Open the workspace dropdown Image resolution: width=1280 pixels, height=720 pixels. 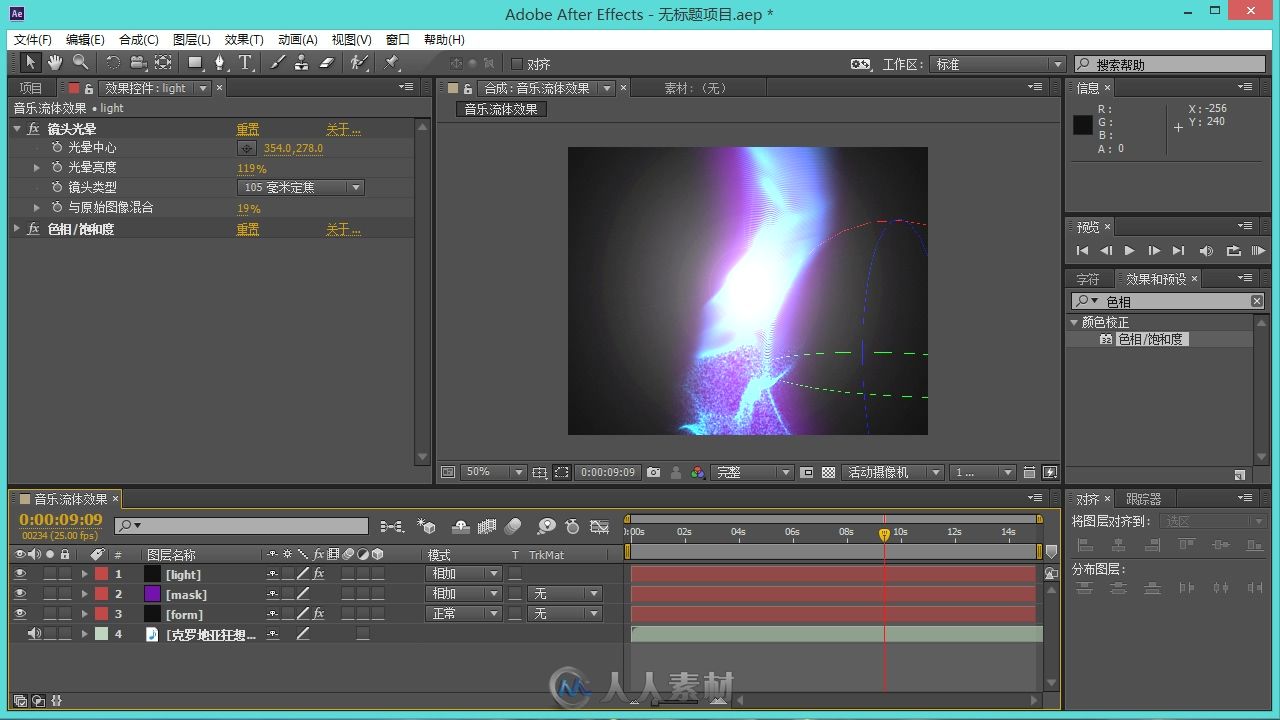coord(997,64)
